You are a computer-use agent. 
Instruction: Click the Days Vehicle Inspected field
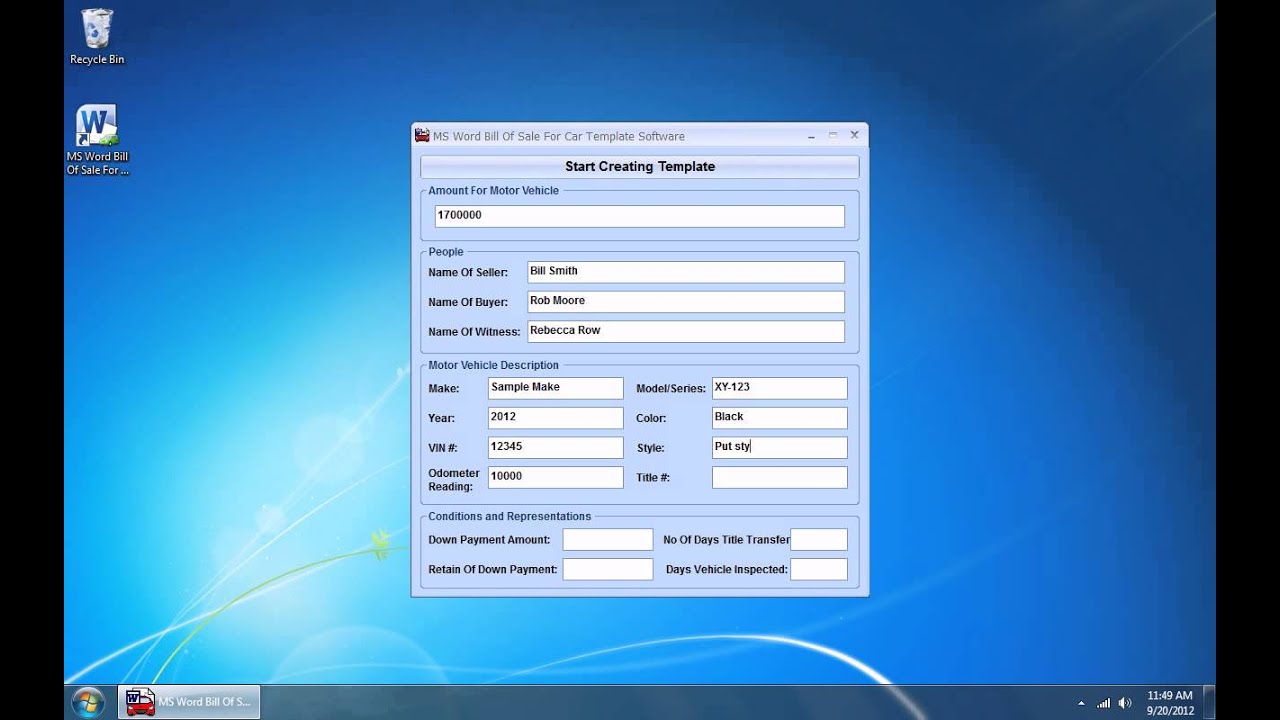click(819, 570)
